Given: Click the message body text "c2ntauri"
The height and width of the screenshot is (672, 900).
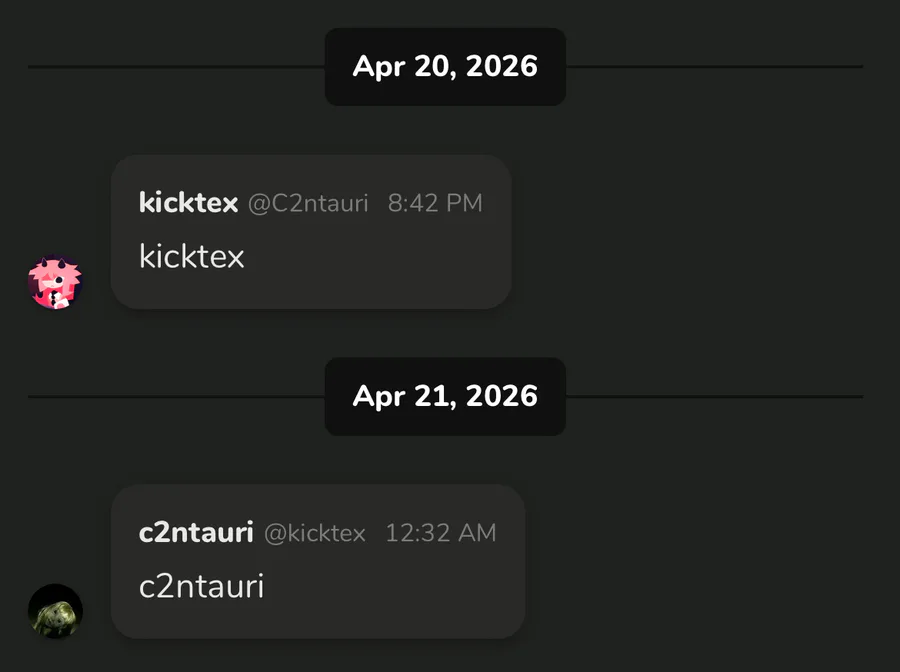Looking at the screenshot, I should [x=201, y=586].
